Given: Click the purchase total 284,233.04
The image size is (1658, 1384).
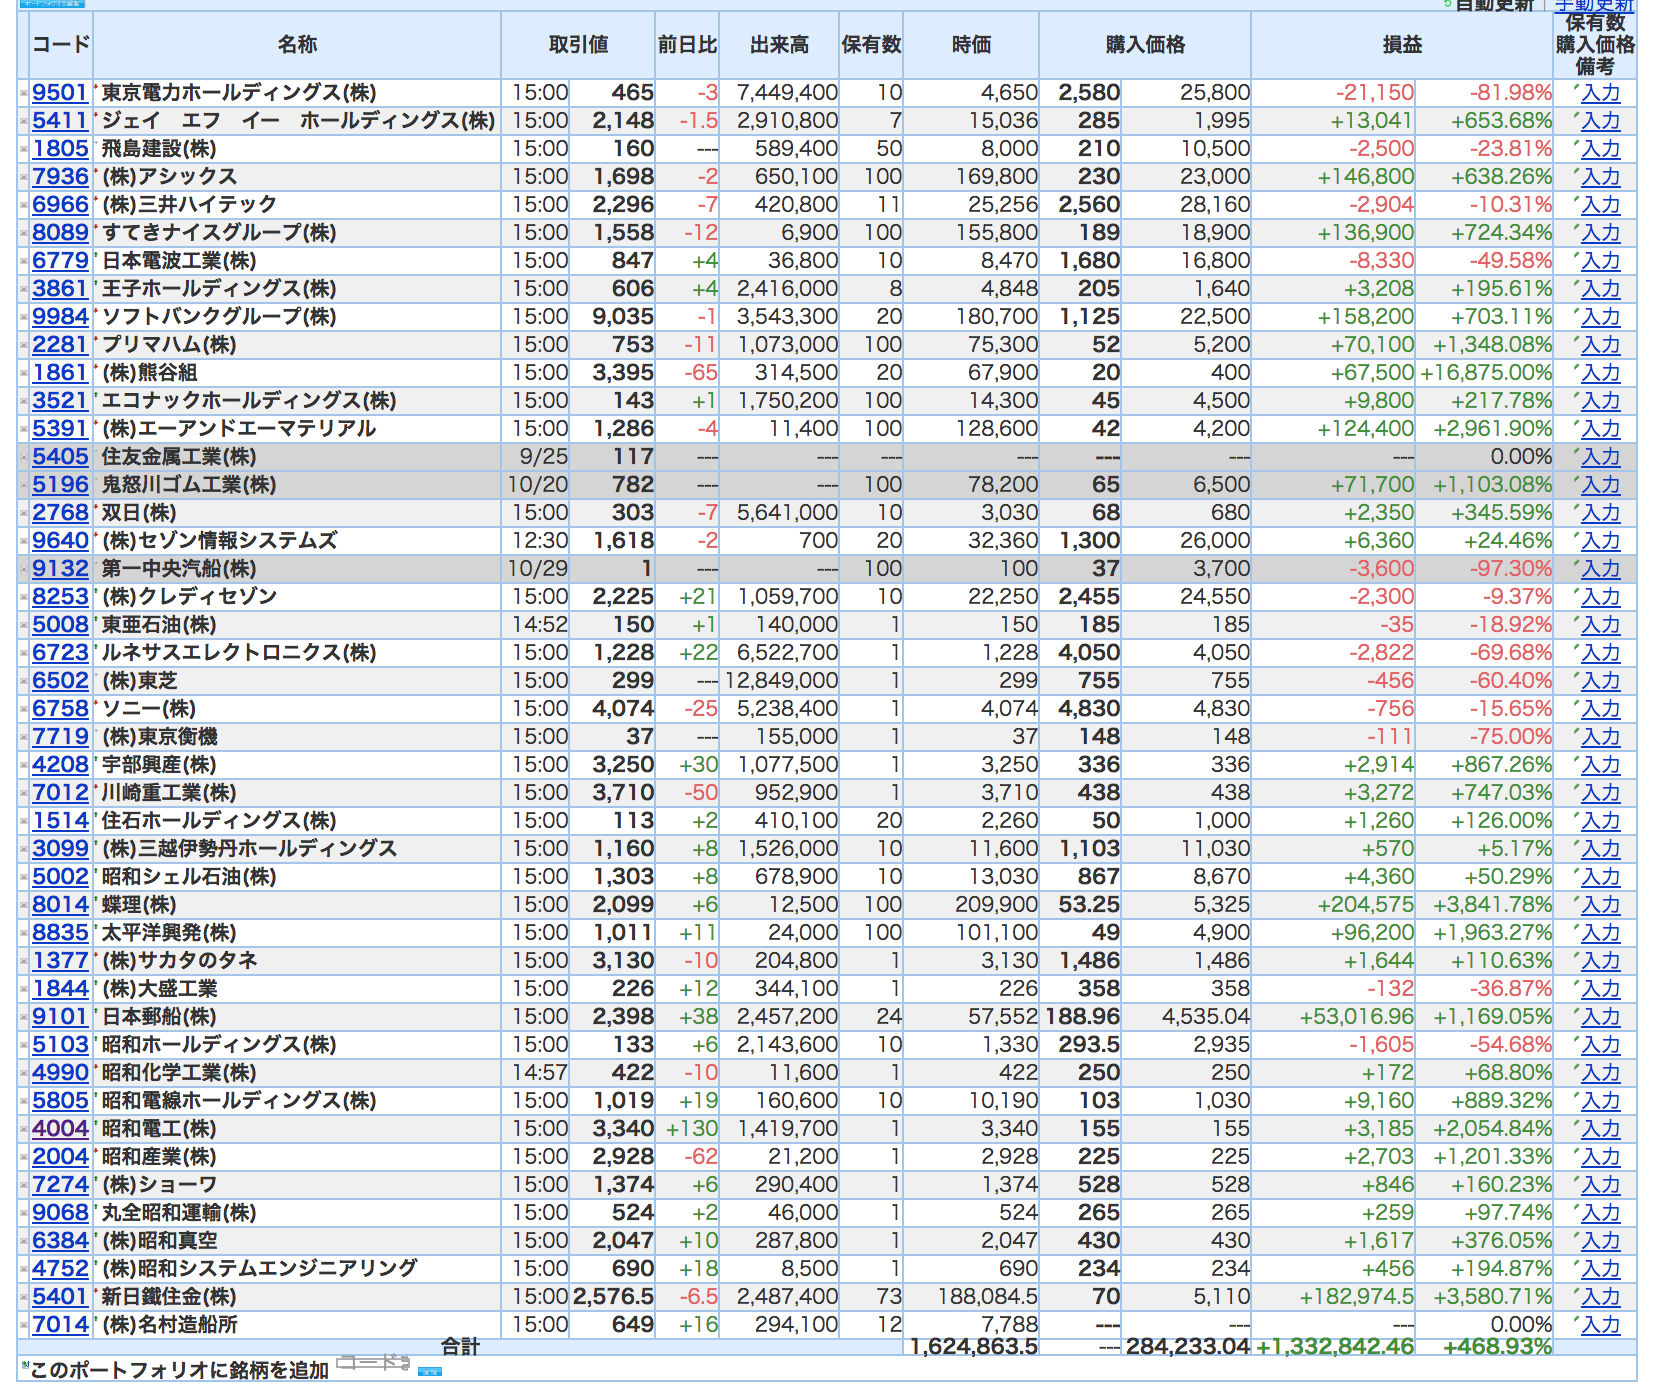Looking at the screenshot, I should pyautogui.click(x=1188, y=1347).
